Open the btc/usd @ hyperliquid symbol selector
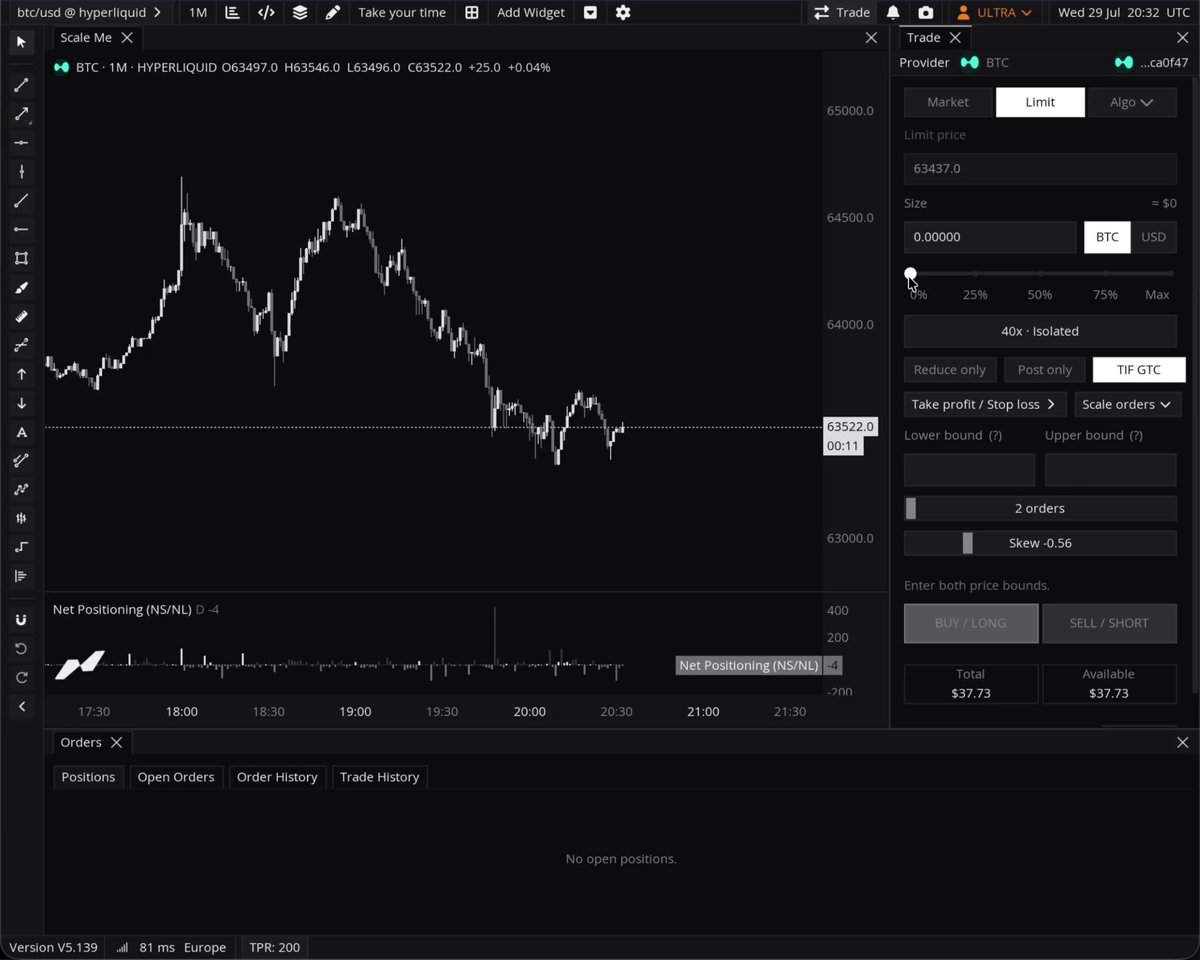Viewport: 1200px width, 960px height. (x=89, y=12)
